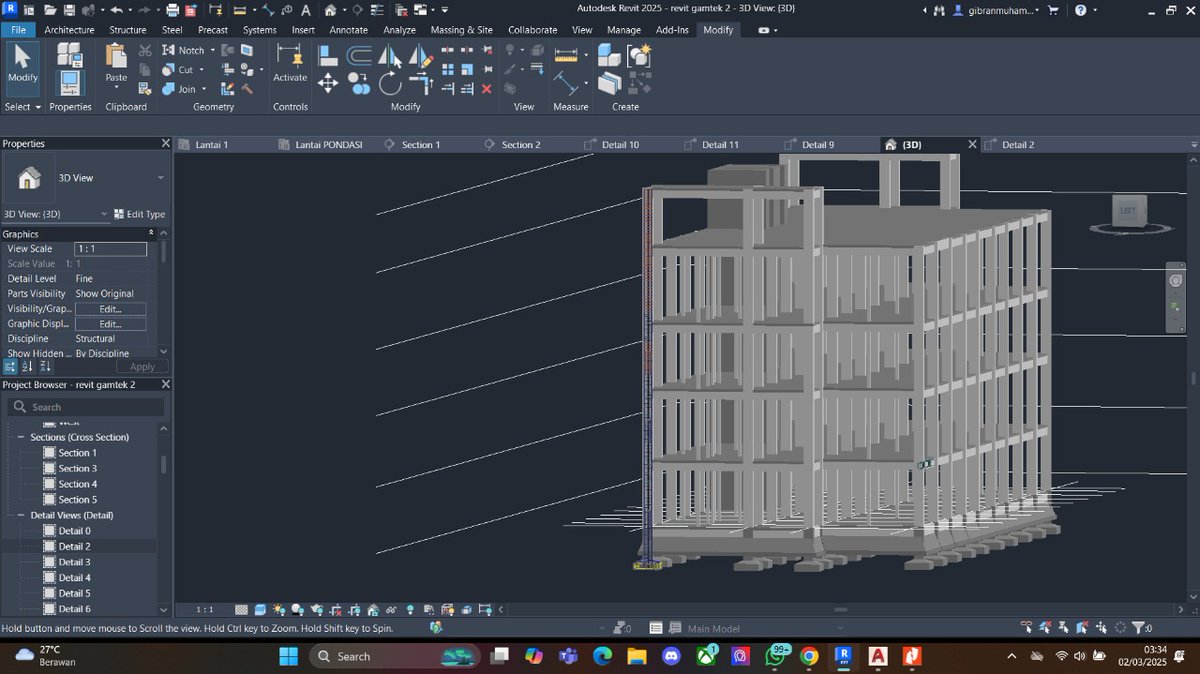Open the 3D View type selector dropdown
The width and height of the screenshot is (1200, 674).
[x=160, y=178]
